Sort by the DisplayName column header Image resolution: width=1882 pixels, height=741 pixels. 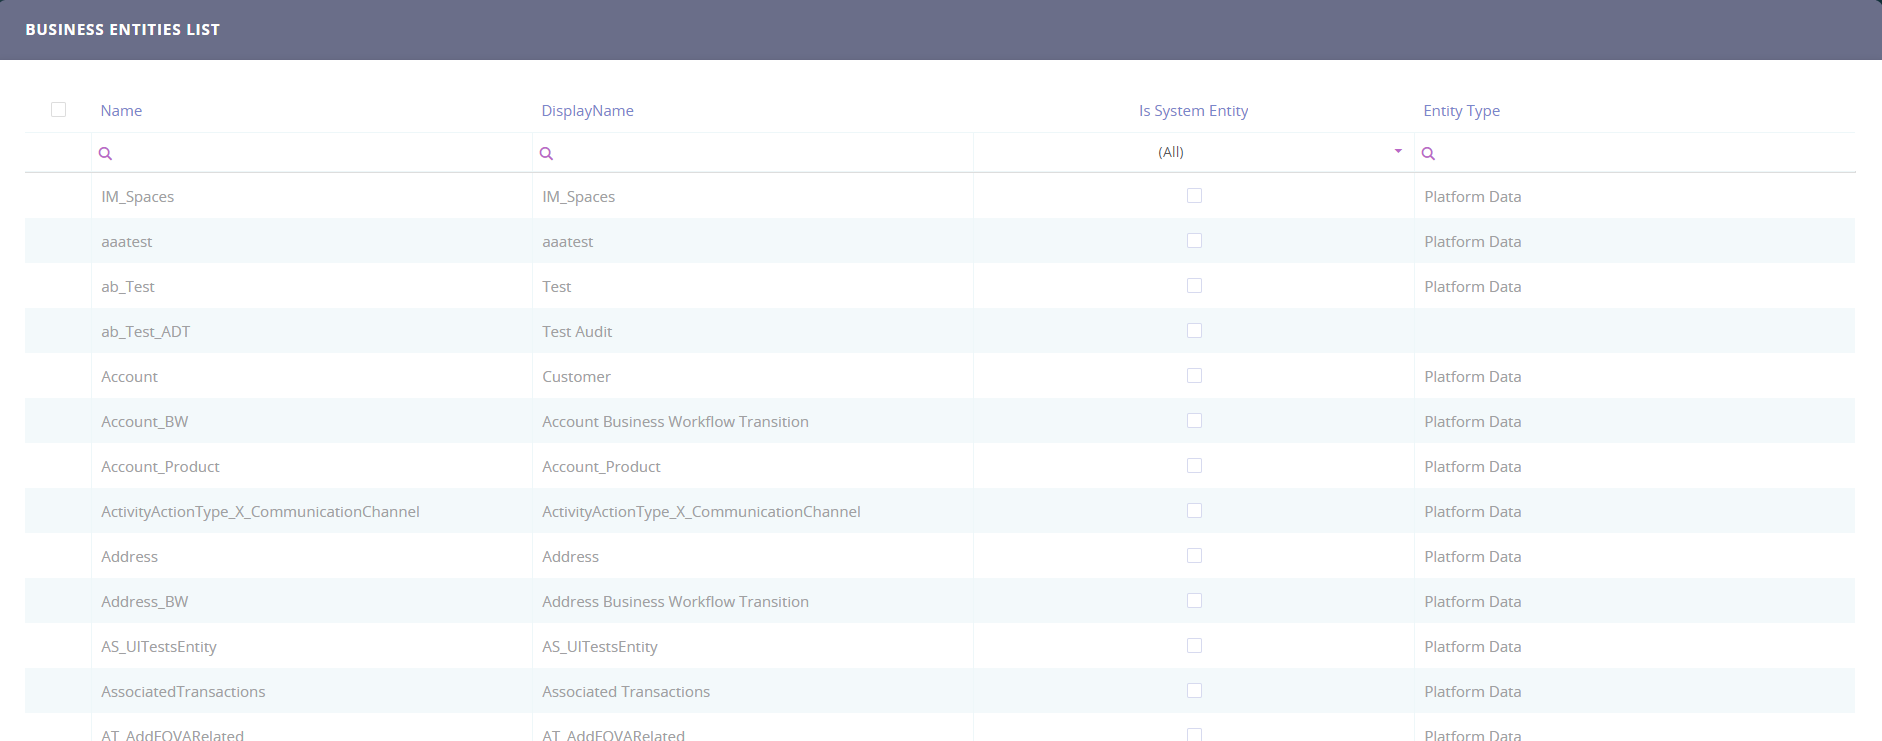[x=587, y=111]
